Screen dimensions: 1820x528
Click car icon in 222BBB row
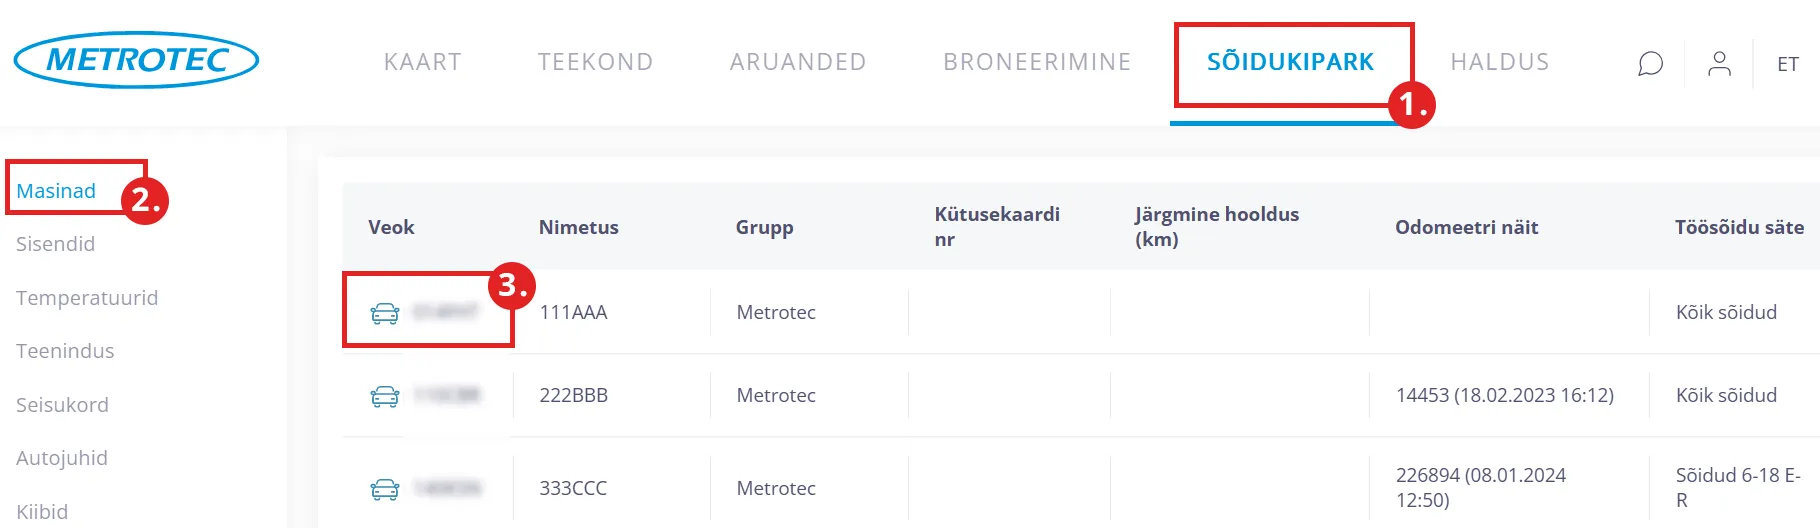[385, 396]
